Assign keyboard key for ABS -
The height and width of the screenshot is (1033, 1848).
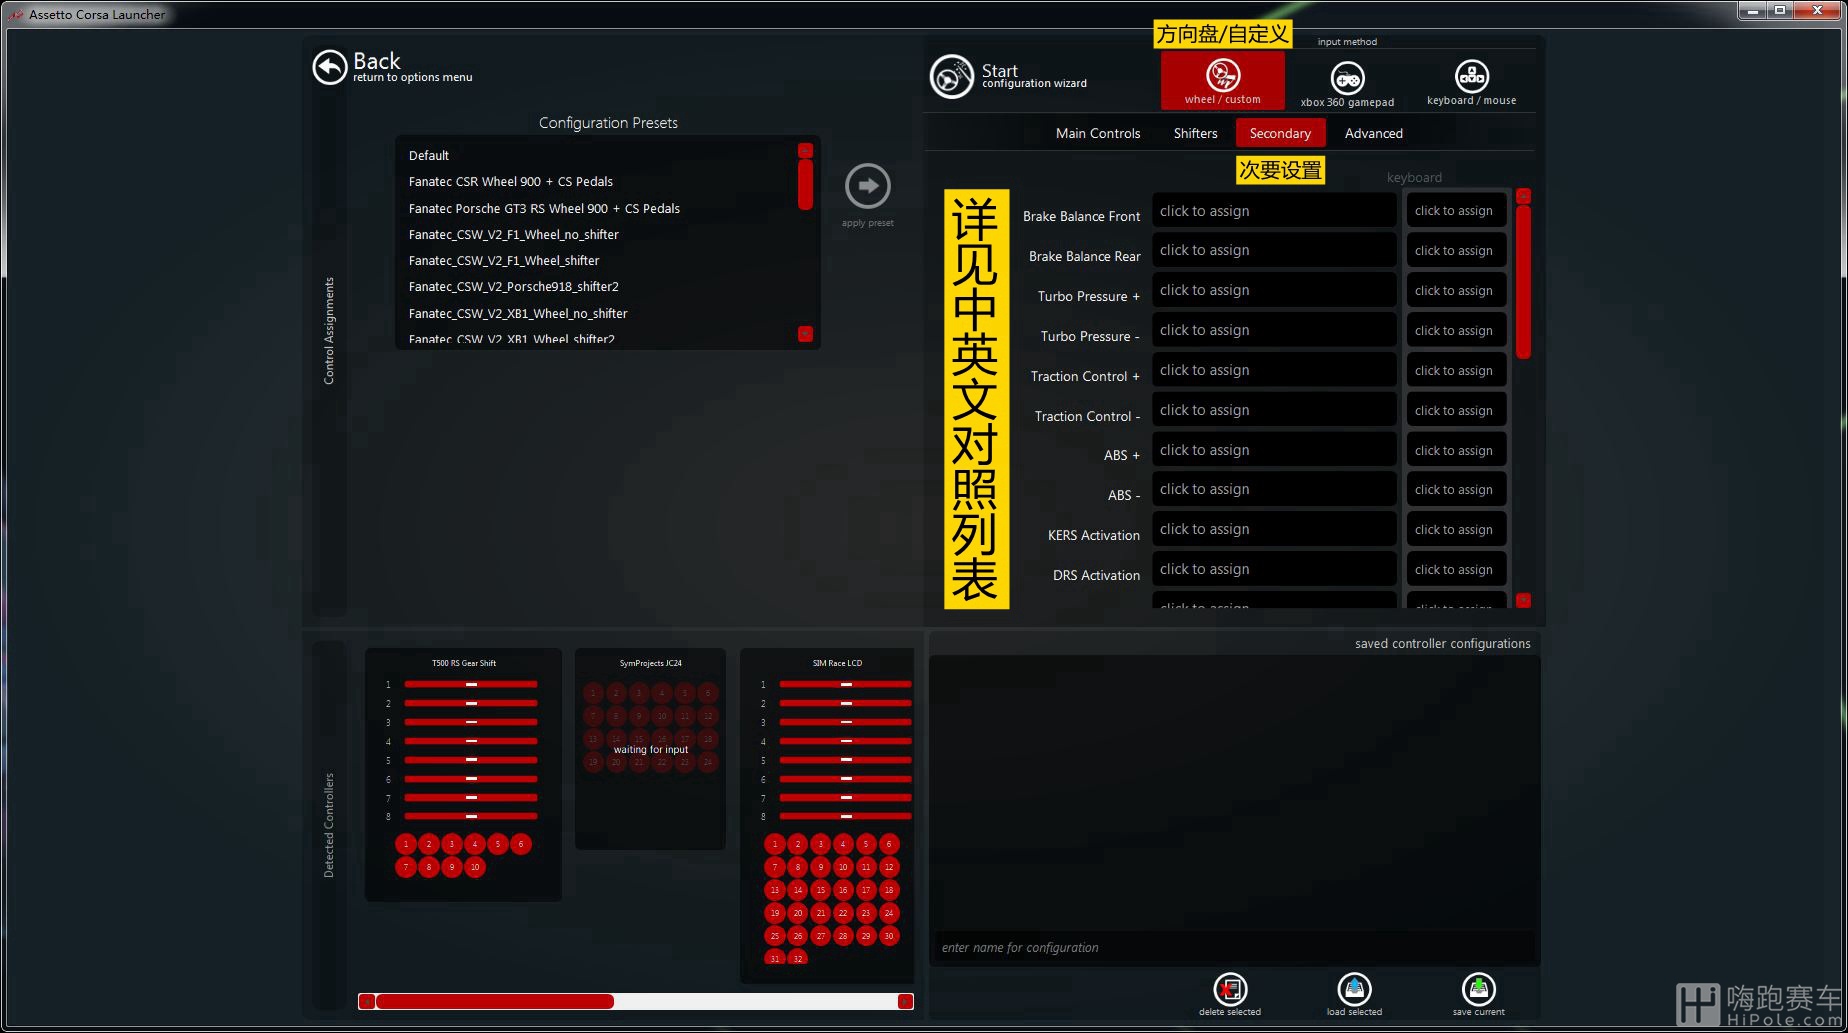click(x=1456, y=489)
